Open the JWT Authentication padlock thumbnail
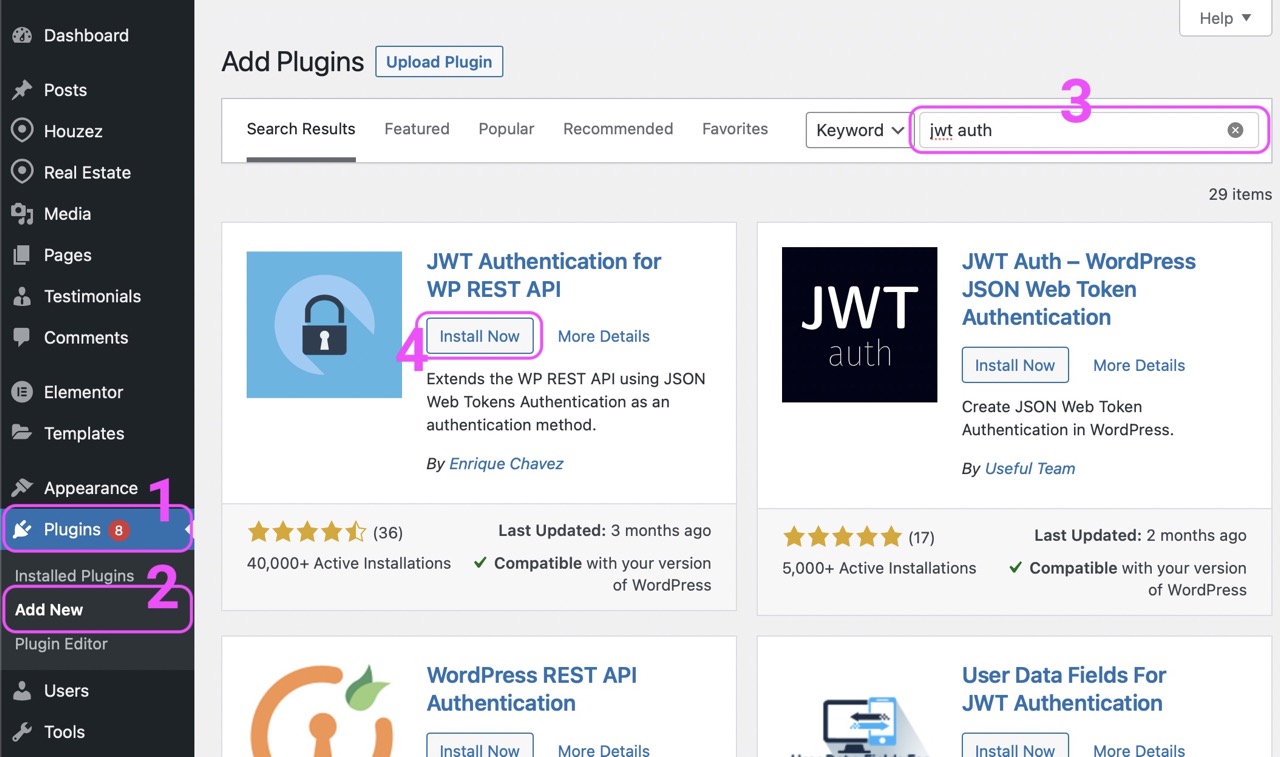 click(324, 324)
